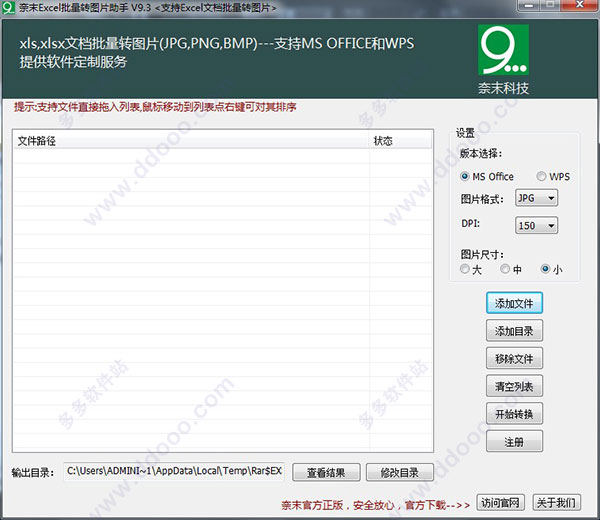The image size is (600, 520).
Task: Click the 状态 column header
Action: (x=400, y=141)
